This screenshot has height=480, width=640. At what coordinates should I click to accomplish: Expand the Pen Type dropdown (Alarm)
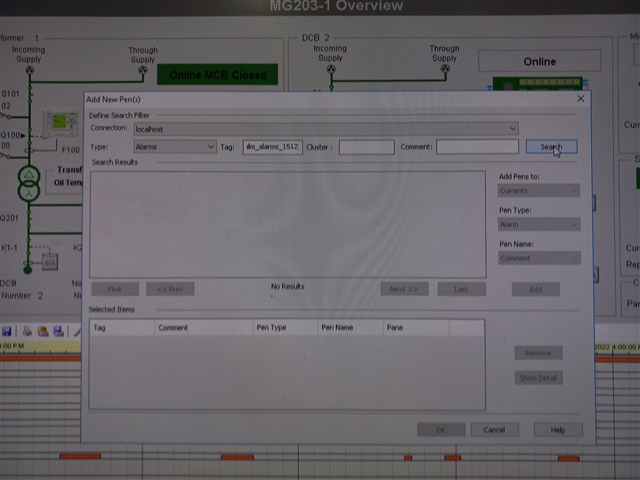(x=539, y=224)
